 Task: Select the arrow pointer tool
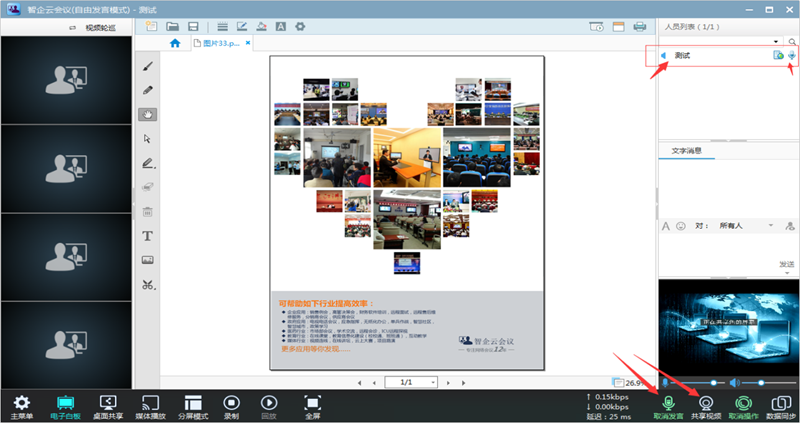tap(147, 139)
